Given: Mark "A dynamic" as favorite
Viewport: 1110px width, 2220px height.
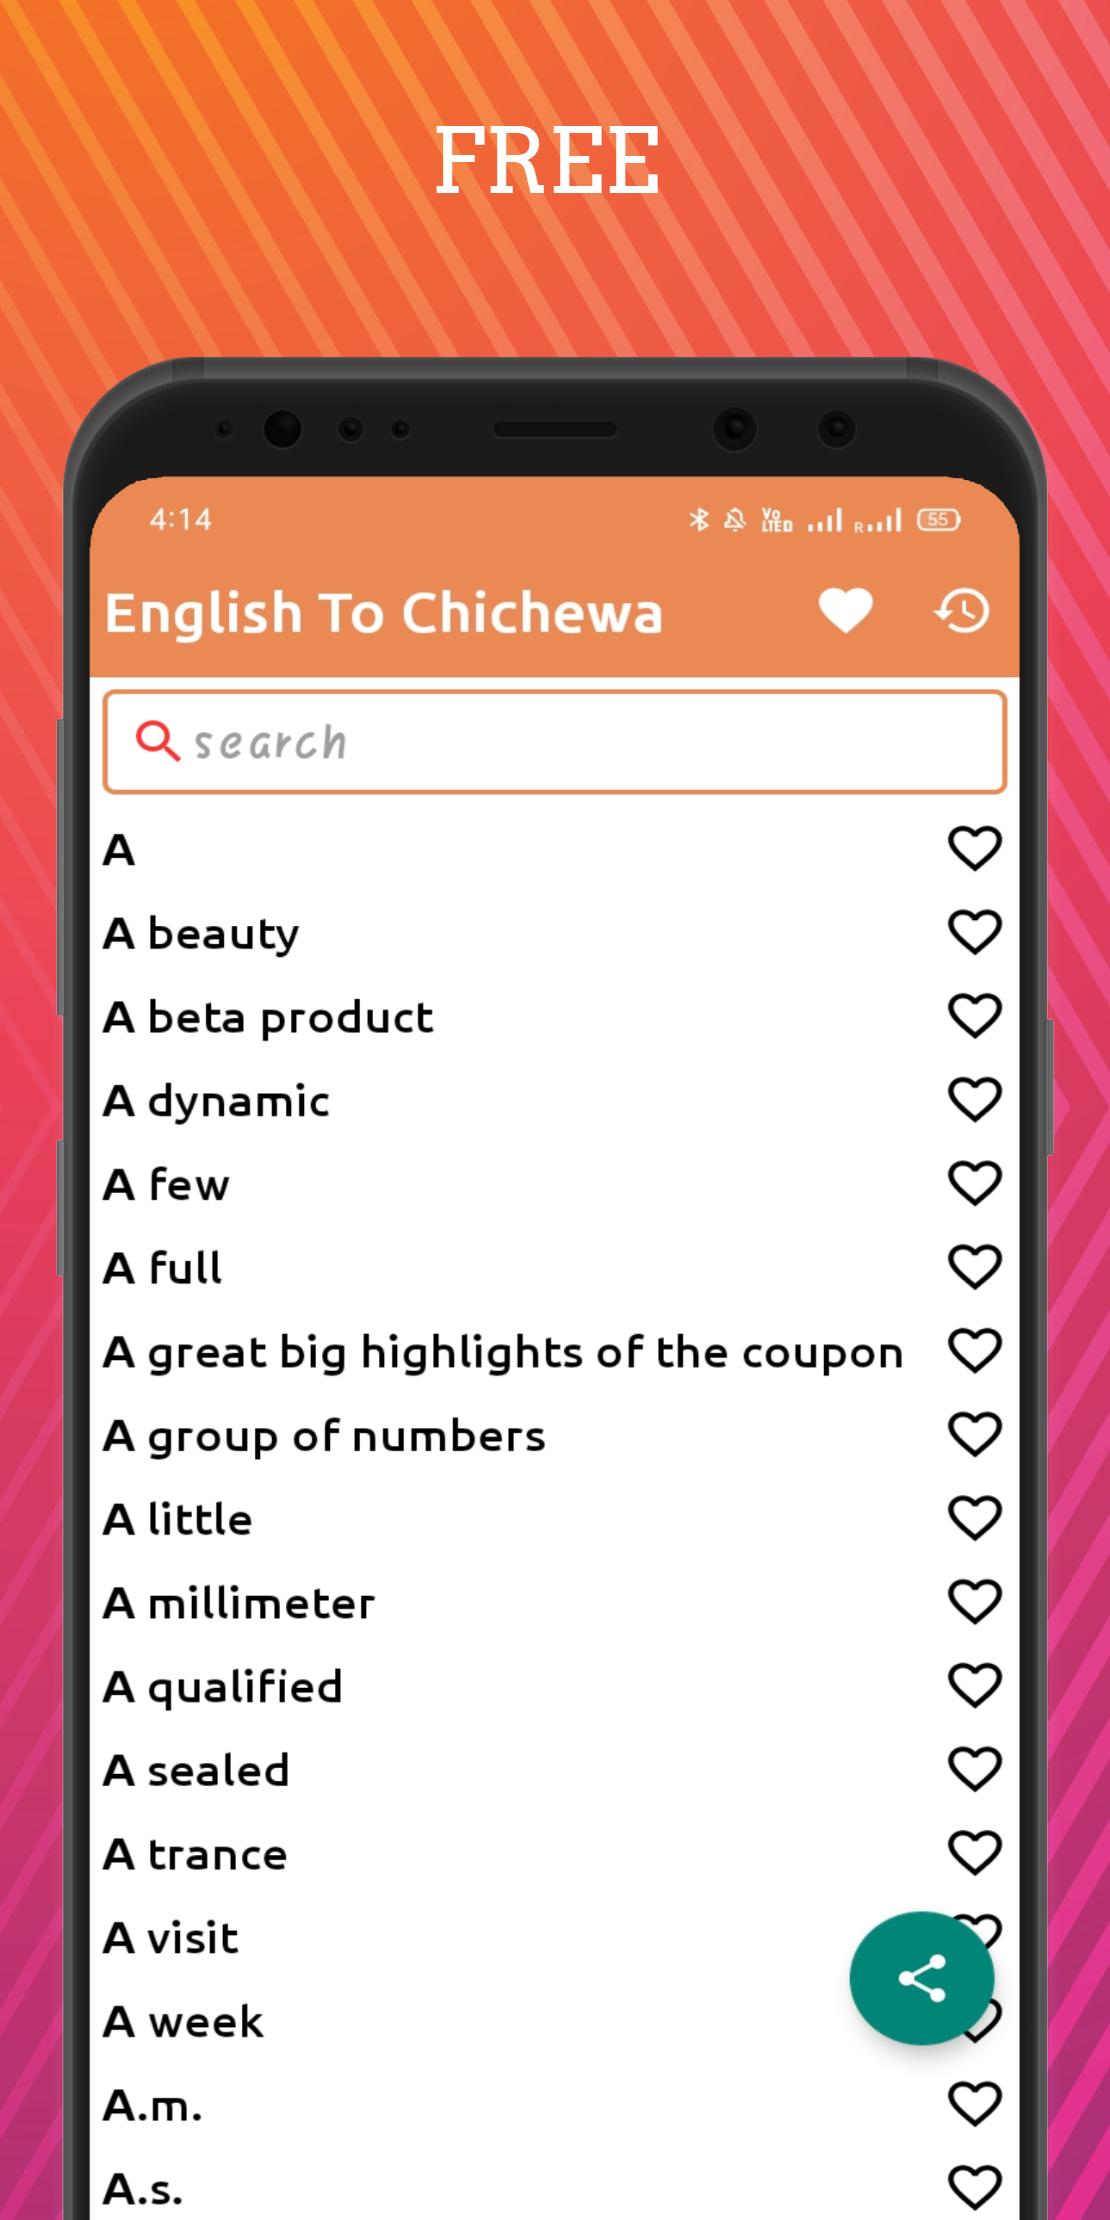Looking at the screenshot, I should [x=974, y=1101].
